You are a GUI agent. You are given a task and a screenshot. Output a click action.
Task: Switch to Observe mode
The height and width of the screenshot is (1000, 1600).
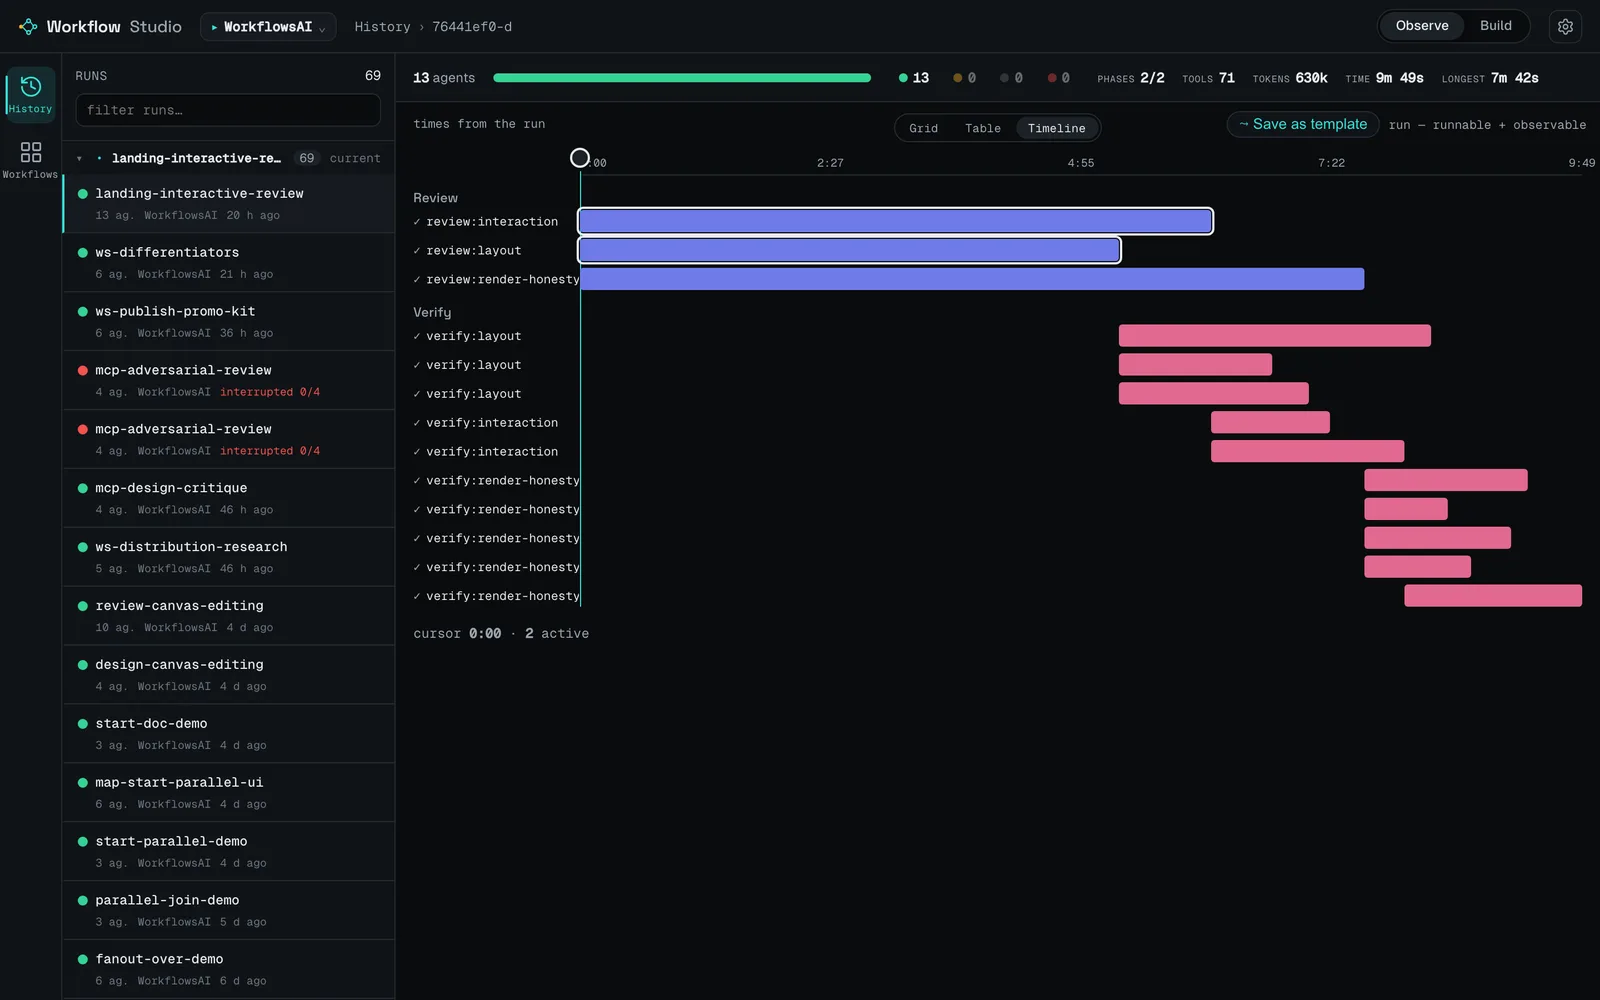[x=1421, y=26]
